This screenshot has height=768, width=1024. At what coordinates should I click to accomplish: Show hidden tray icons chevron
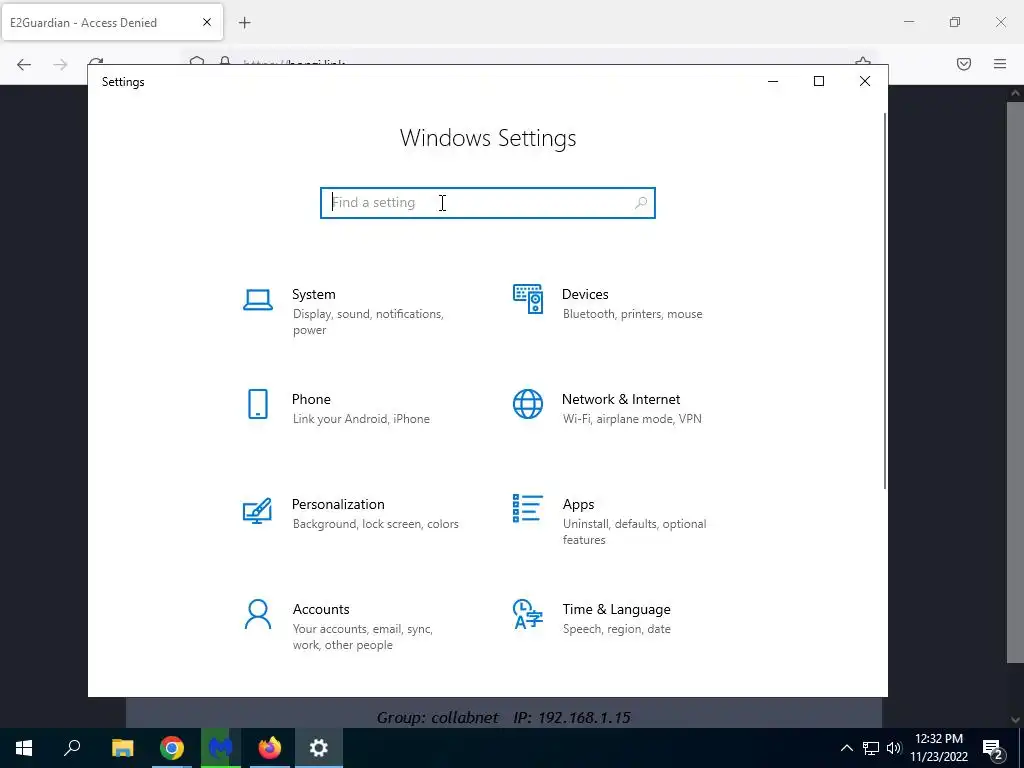[846, 748]
